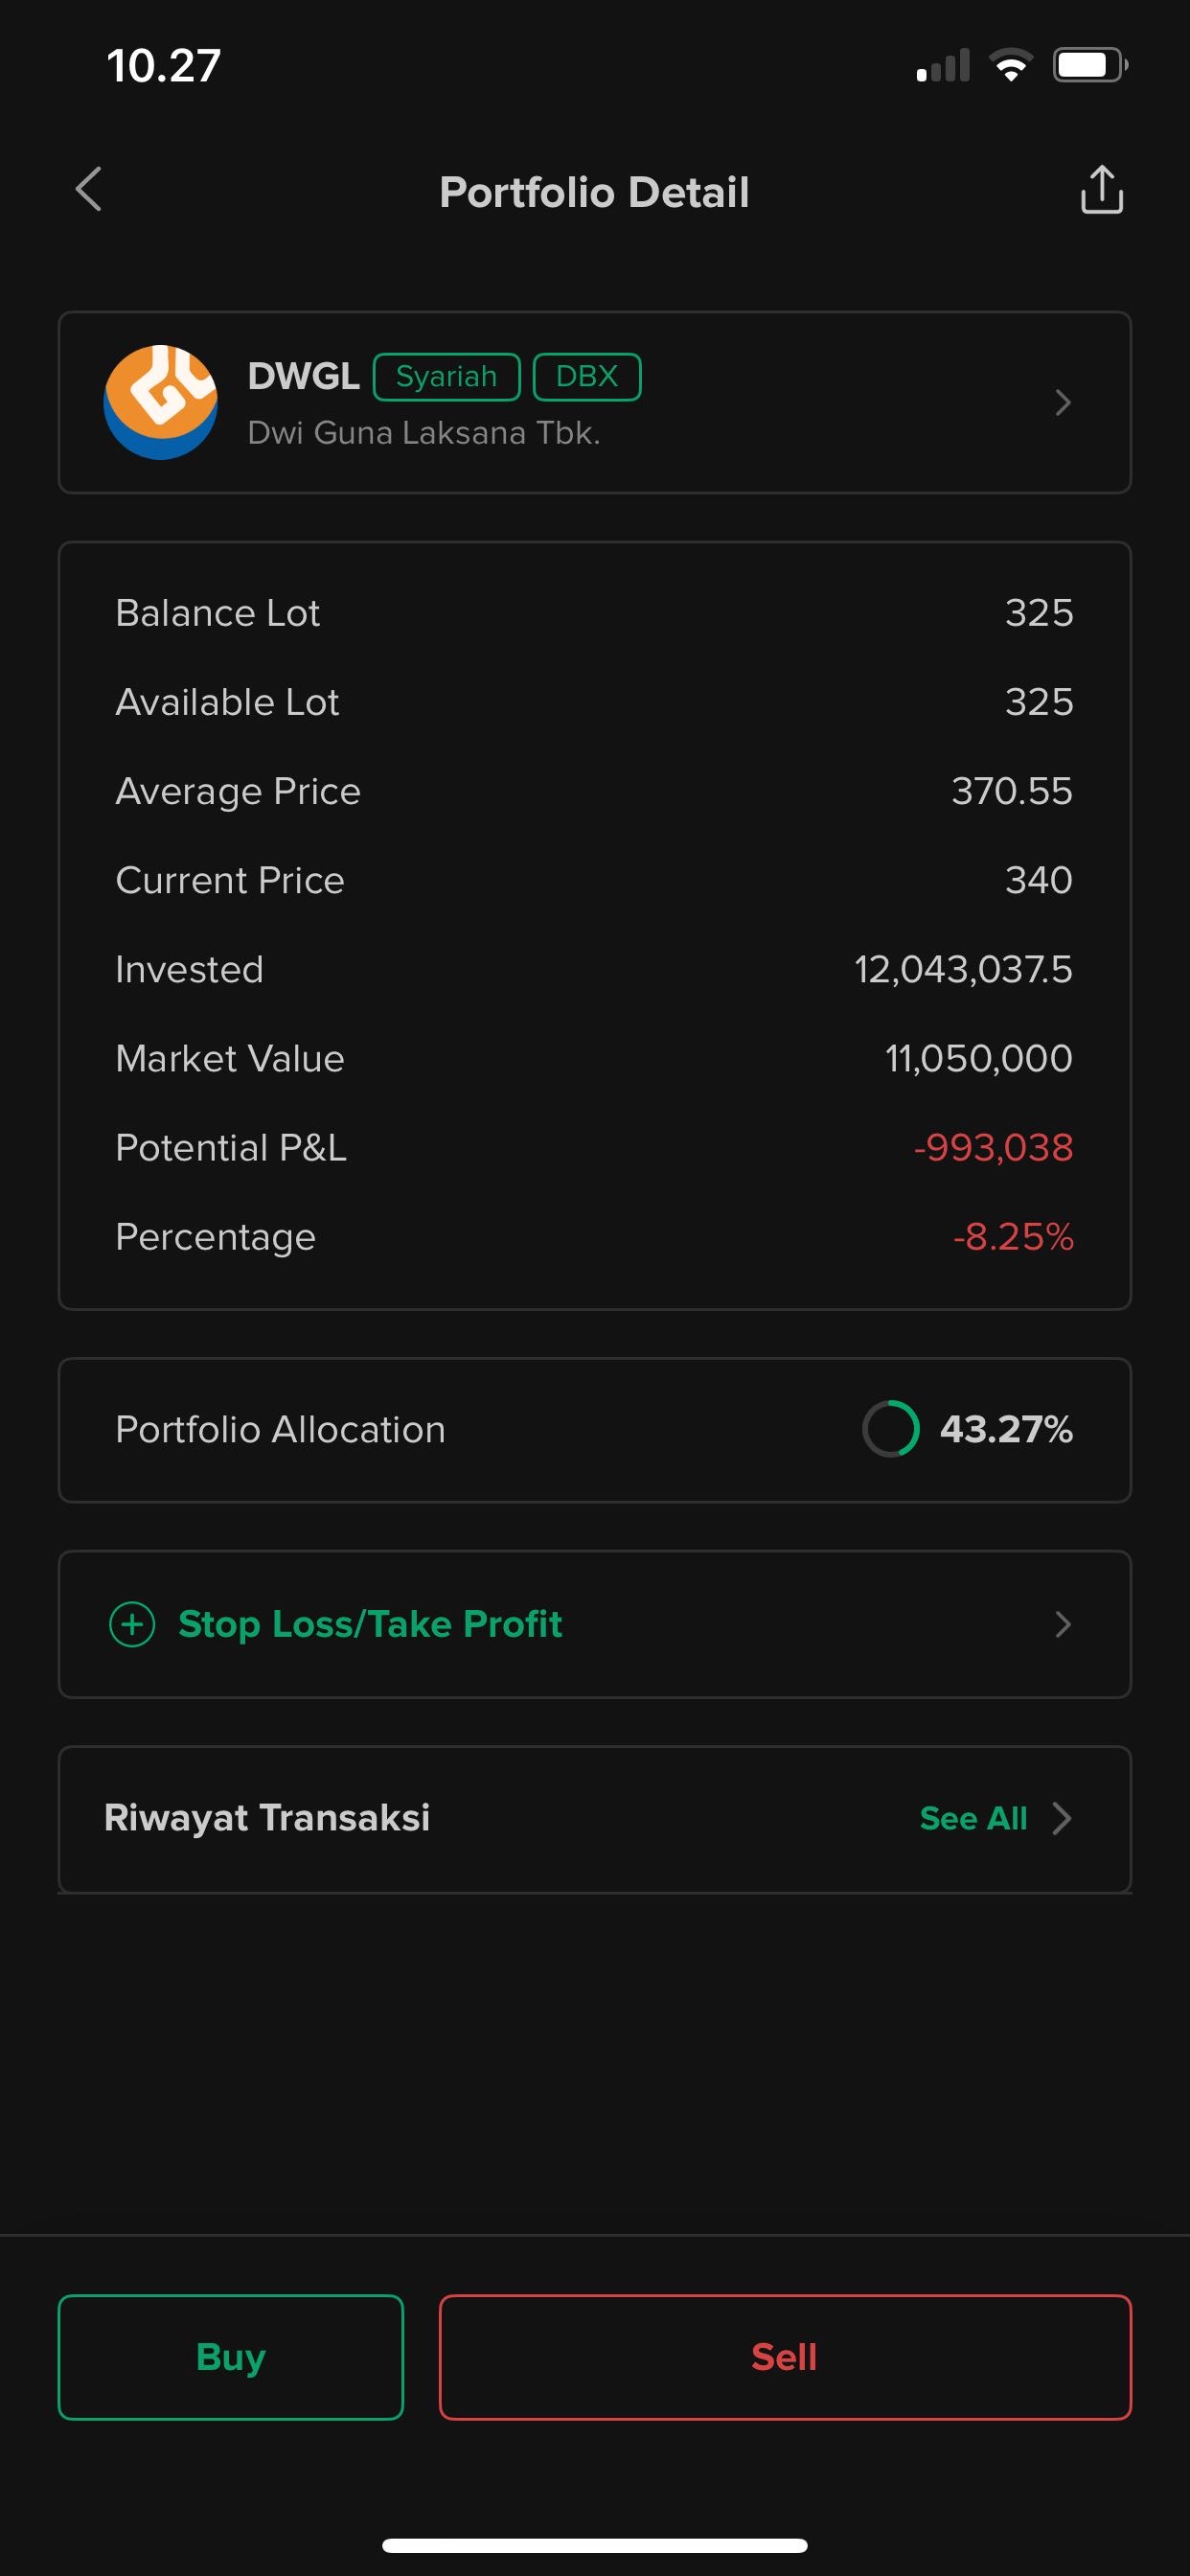Tap the Portfolio Allocation ring indicator

point(890,1429)
